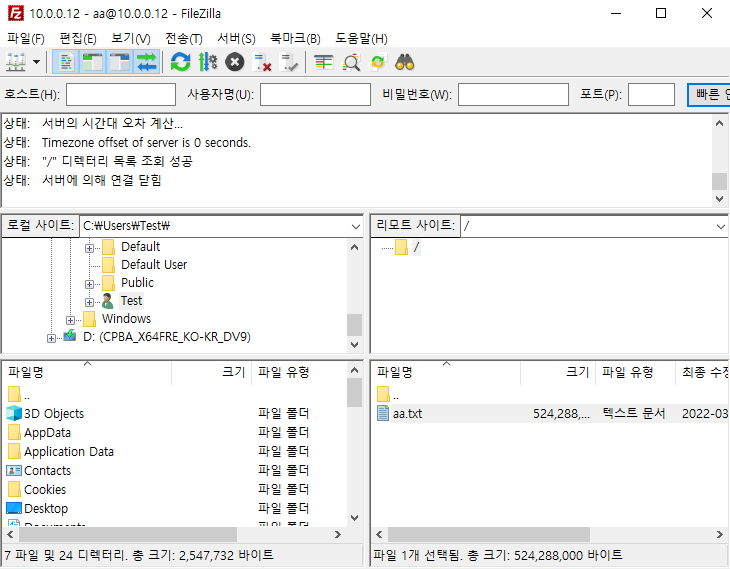Focus the 비밀번호(W) input field
The width and height of the screenshot is (730, 569).
(514, 95)
